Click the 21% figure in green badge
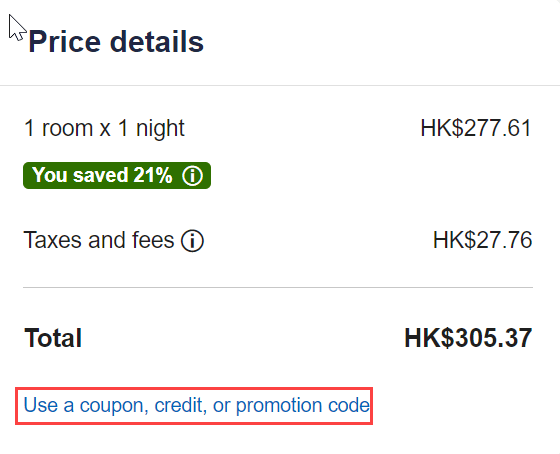This screenshot has width=560, height=454. 153,175
